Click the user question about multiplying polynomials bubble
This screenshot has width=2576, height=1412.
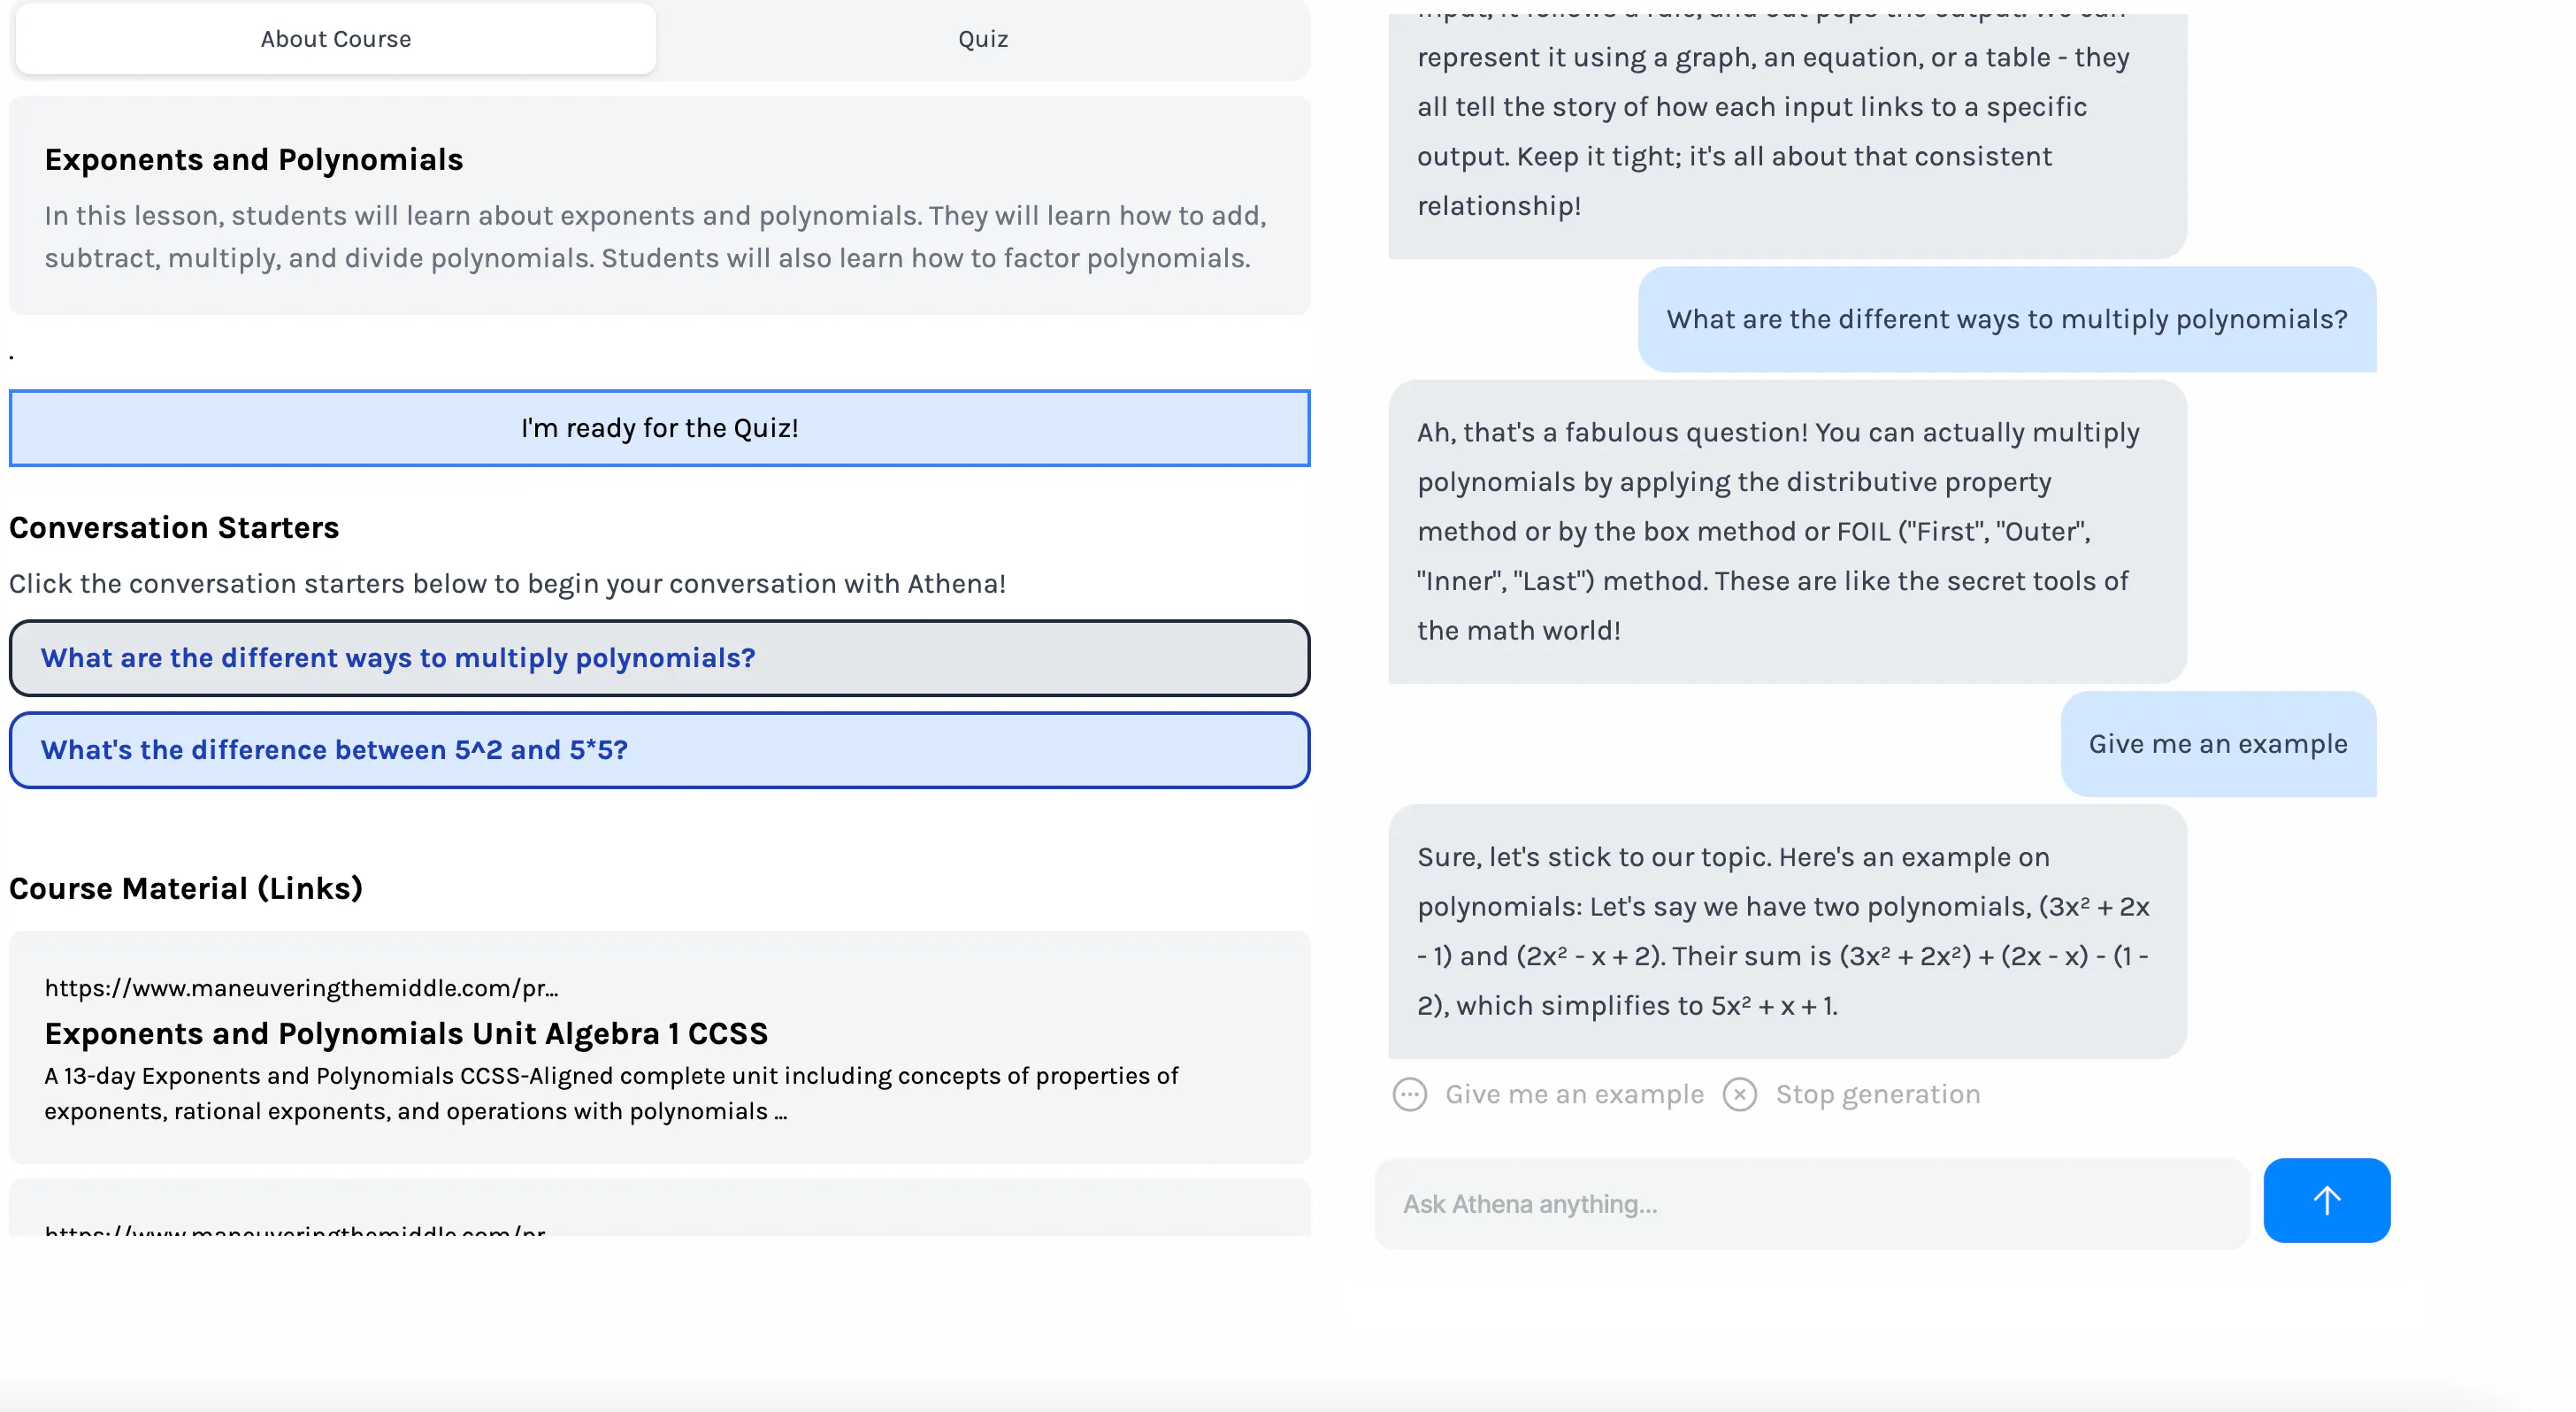(2006, 319)
